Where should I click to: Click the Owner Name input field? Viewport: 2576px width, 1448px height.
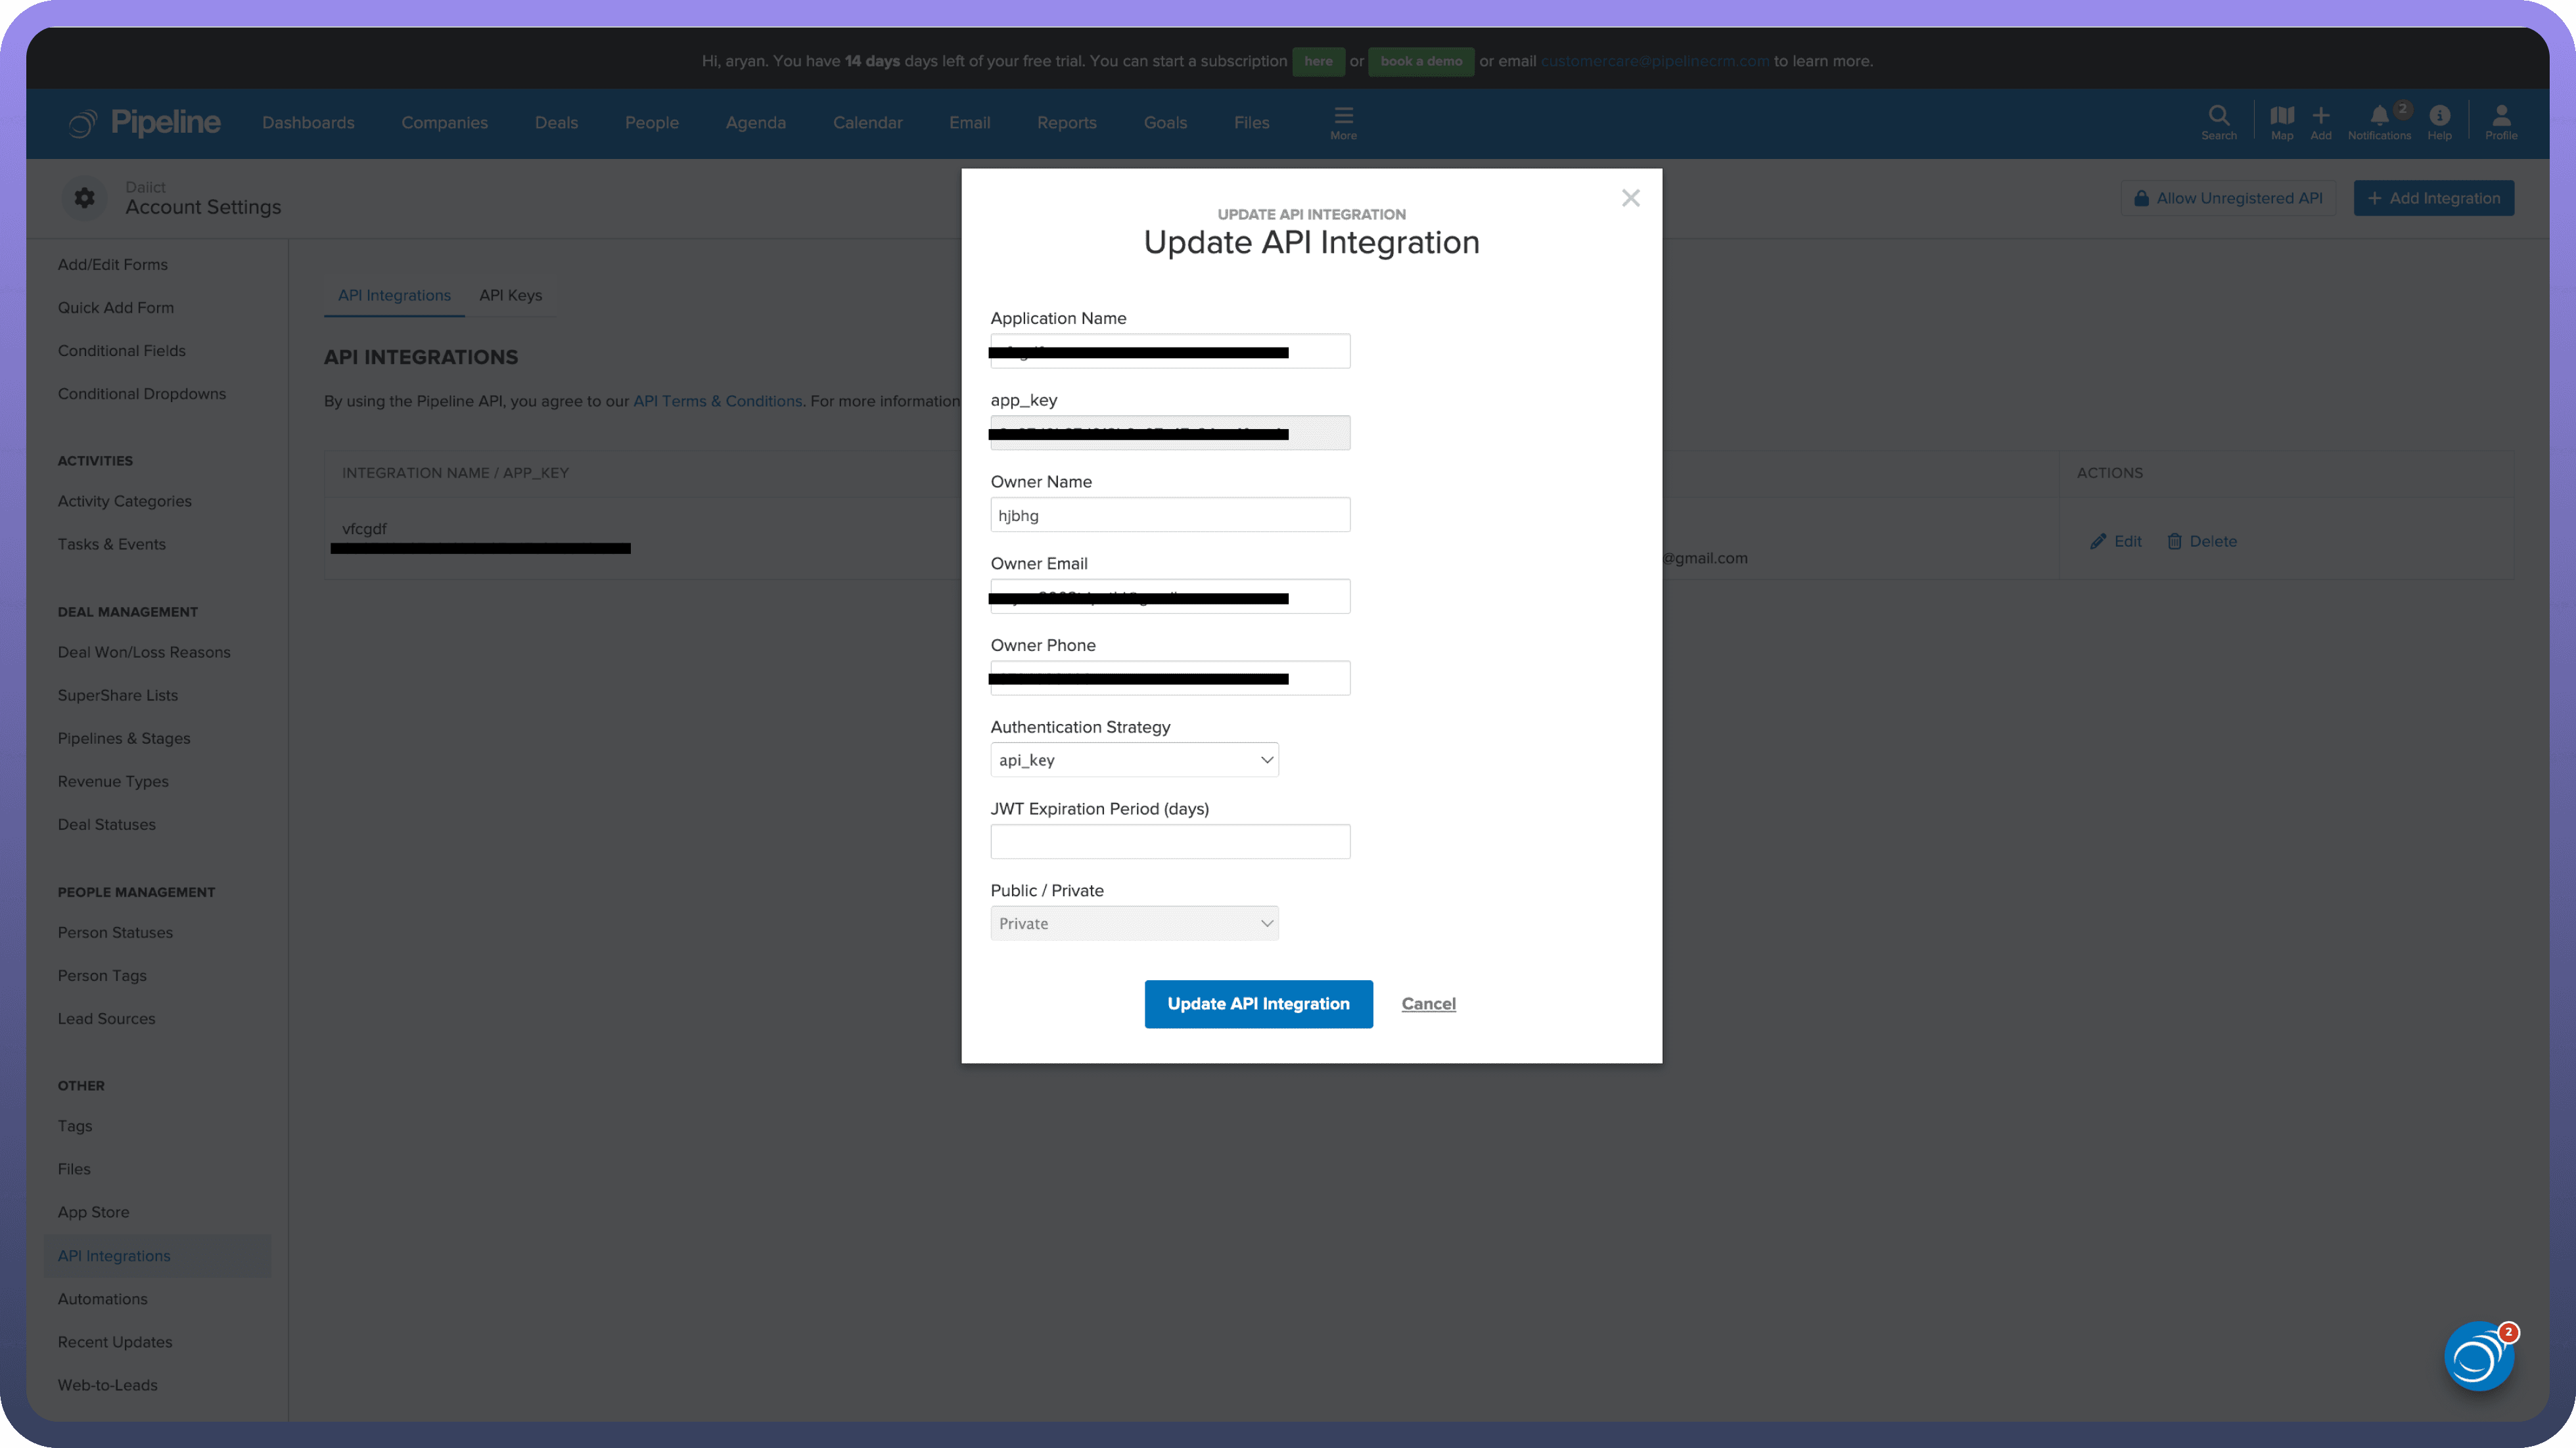pyautogui.click(x=1170, y=515)
